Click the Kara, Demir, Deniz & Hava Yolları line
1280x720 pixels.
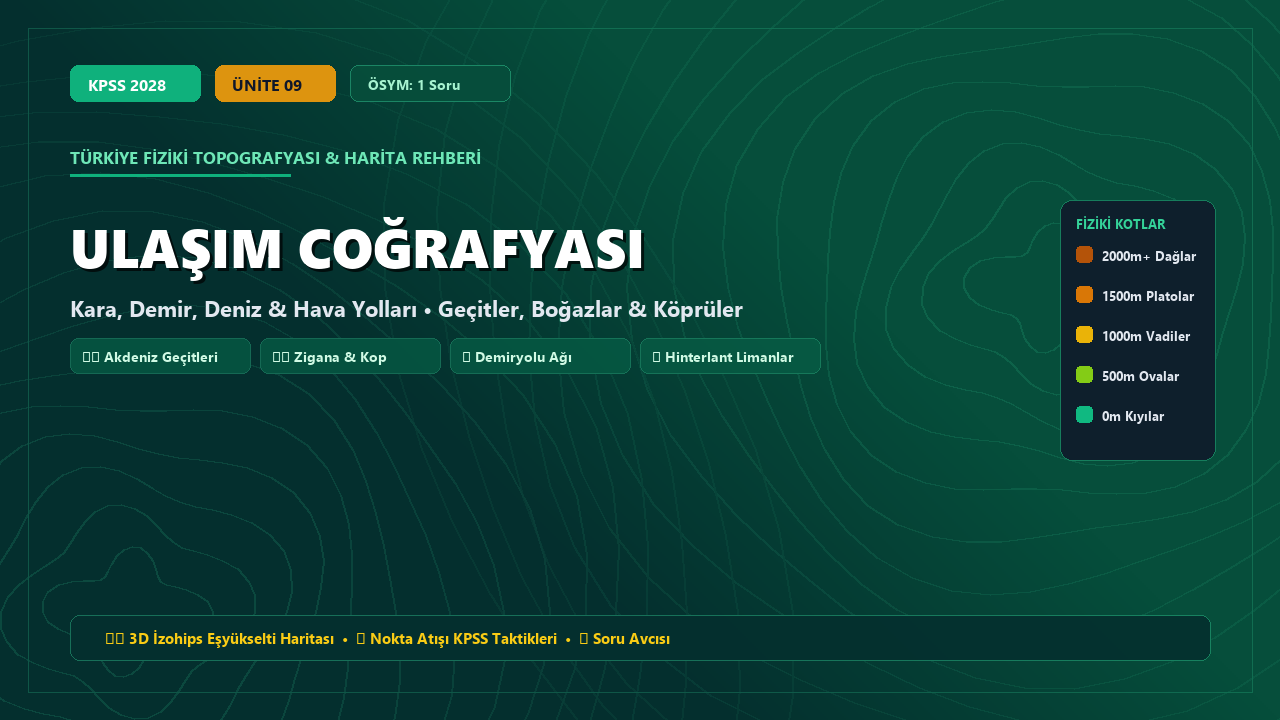(x=406, y=309)
